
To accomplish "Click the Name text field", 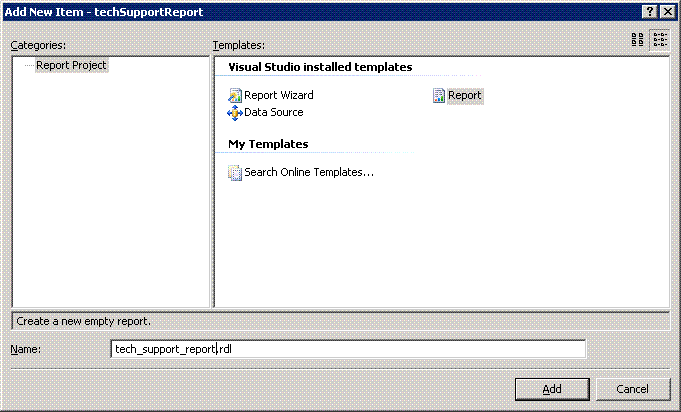I will click(347, 349).
